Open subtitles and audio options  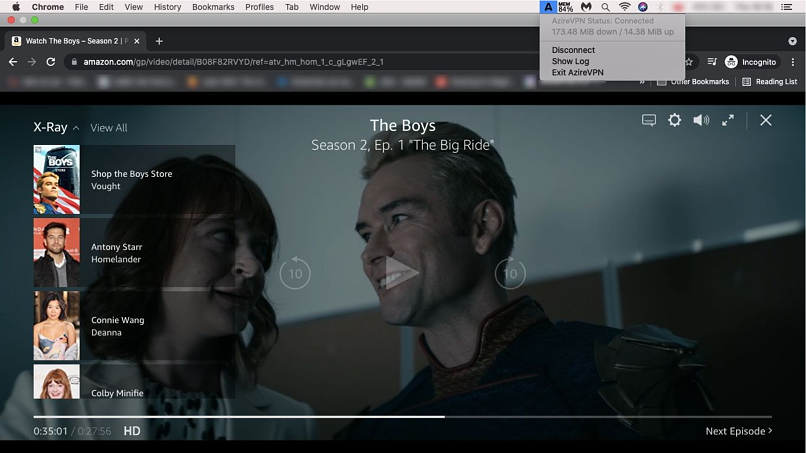[x=649, y=120]
